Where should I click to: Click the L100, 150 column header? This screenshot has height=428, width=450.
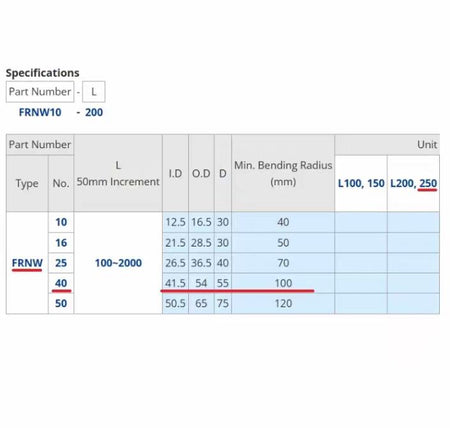coord(361,183)
